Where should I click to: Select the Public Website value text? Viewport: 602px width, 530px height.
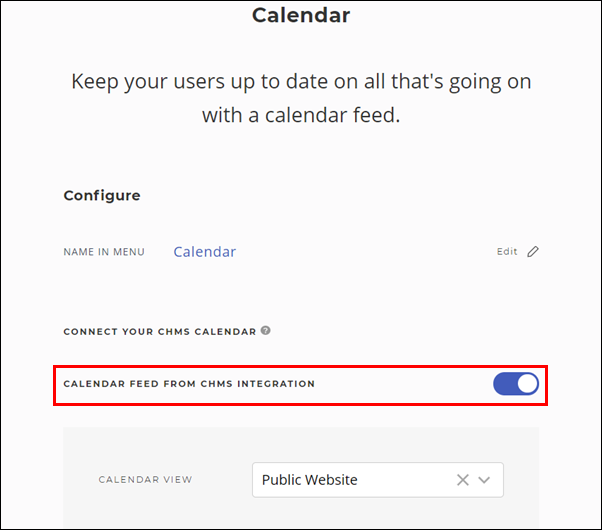tap(310, 480)
